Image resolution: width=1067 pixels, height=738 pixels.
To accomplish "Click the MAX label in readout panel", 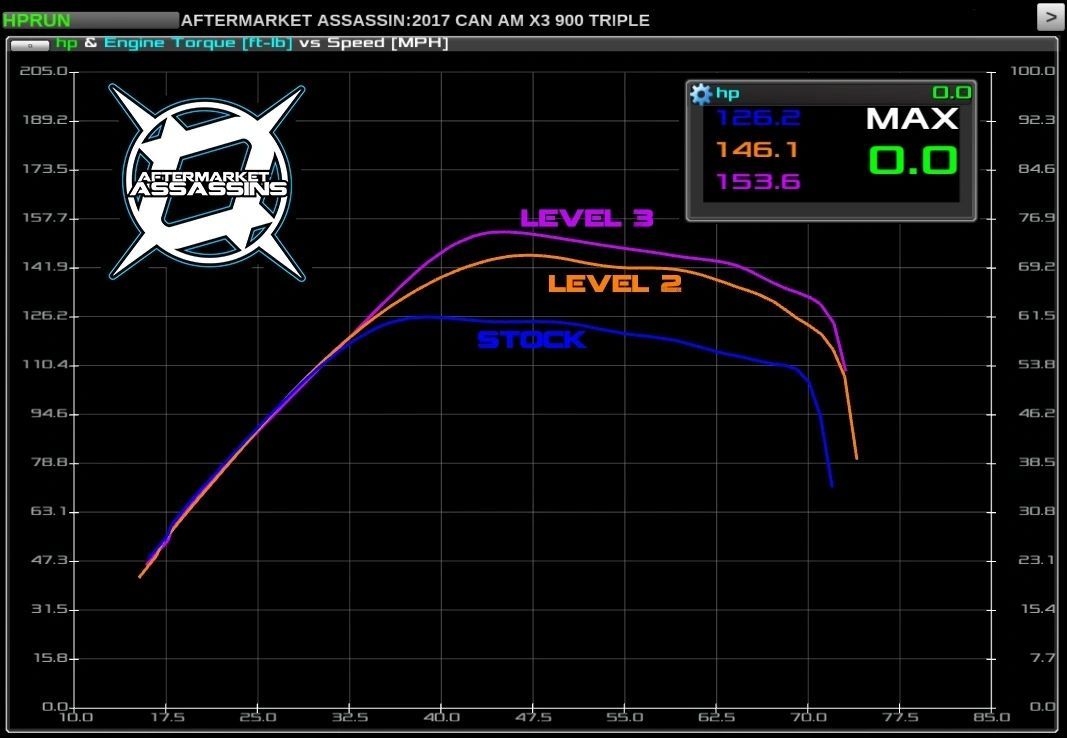I will click(x=912, y=119).
